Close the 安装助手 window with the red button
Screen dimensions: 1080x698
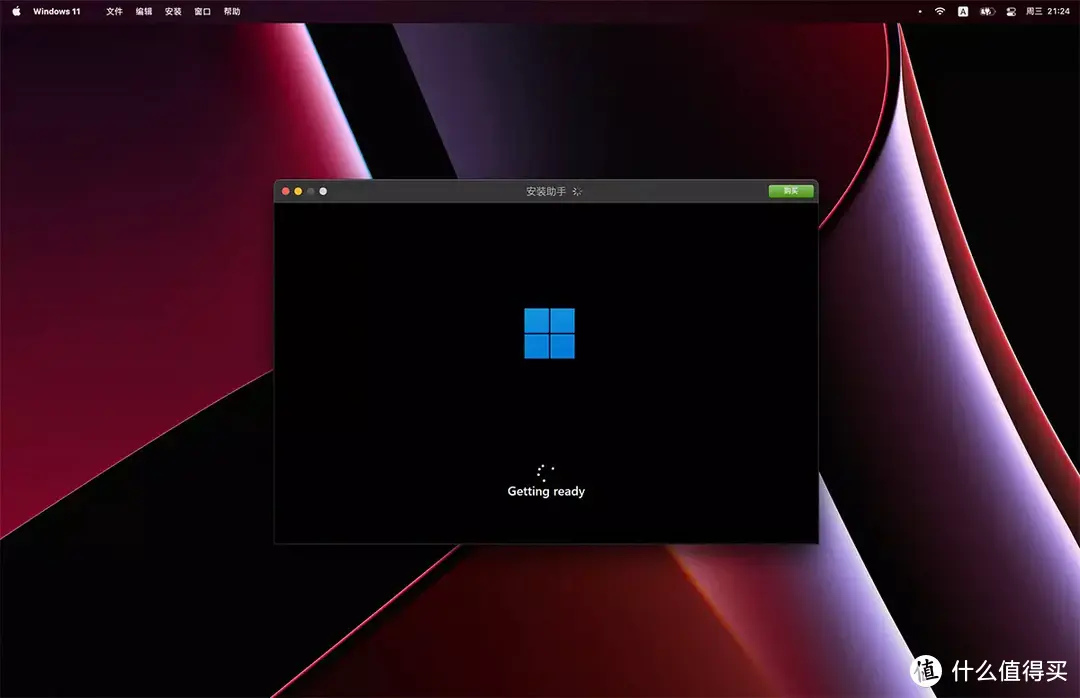click(286, 192)
